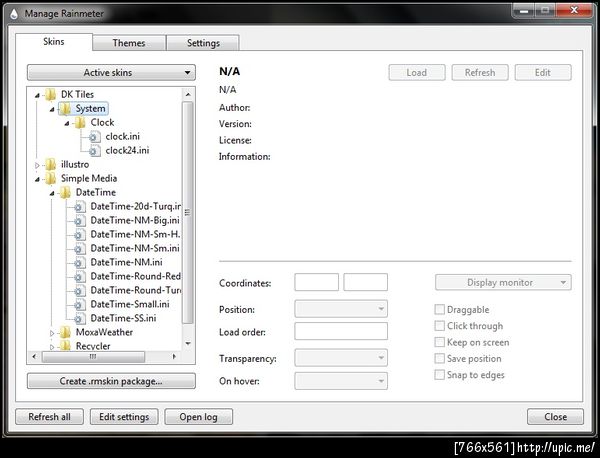Click the DateTime-20d-Turq file icon
This screenshot has width=600, height=458.
pyautogui.click(x=80, y=207)
